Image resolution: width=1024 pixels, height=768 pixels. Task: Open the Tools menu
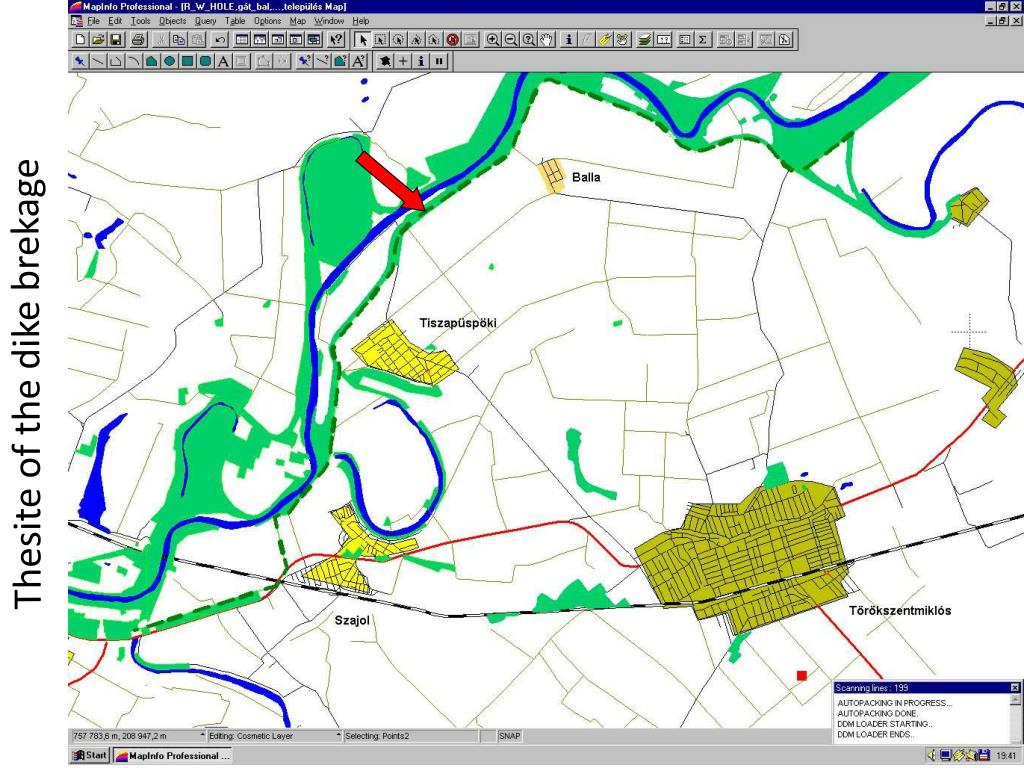pyautogui.click(x=140, y=21)
